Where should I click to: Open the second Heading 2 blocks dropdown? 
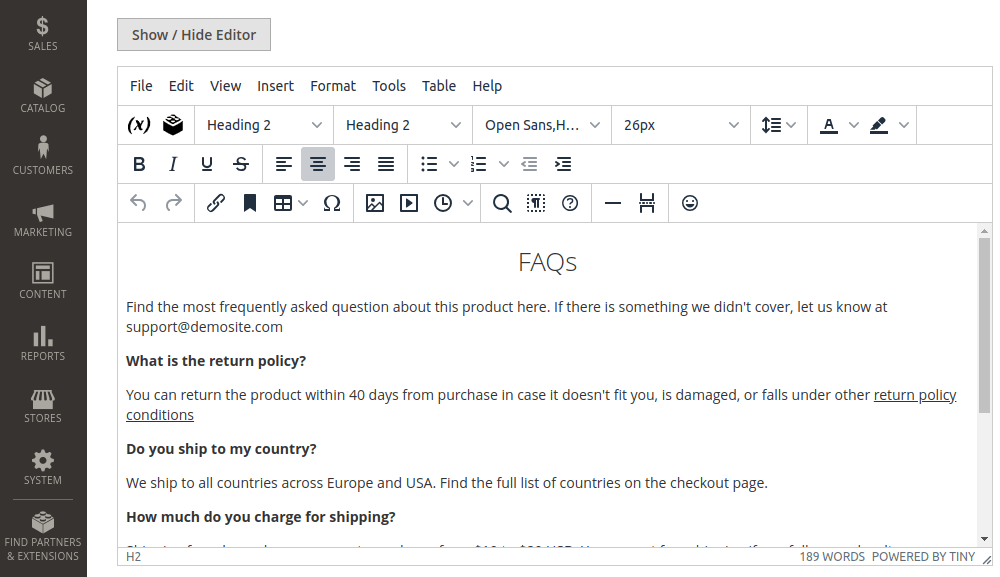click(403, 125)
